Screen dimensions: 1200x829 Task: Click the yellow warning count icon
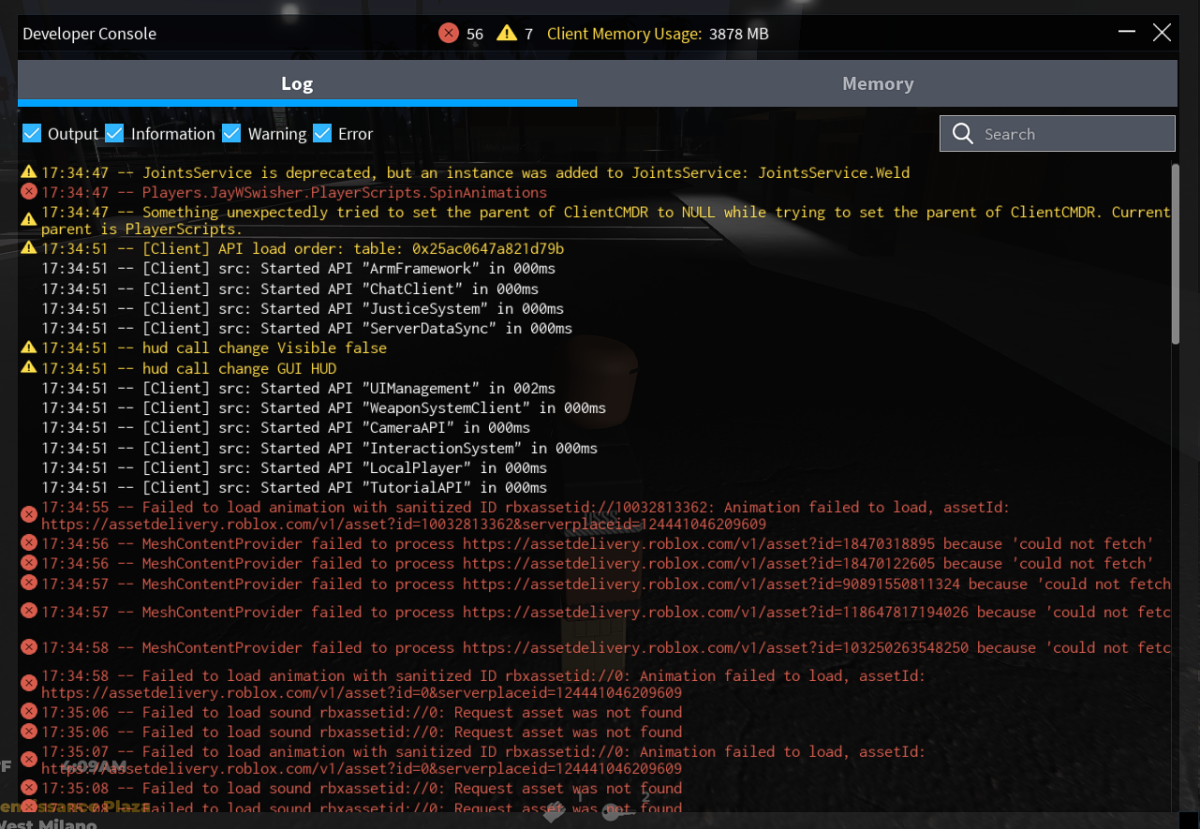tap(507, 33)
